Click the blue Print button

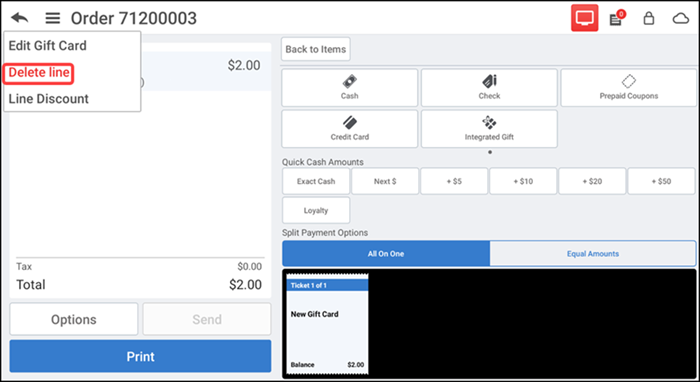click(x=140, y=356)
